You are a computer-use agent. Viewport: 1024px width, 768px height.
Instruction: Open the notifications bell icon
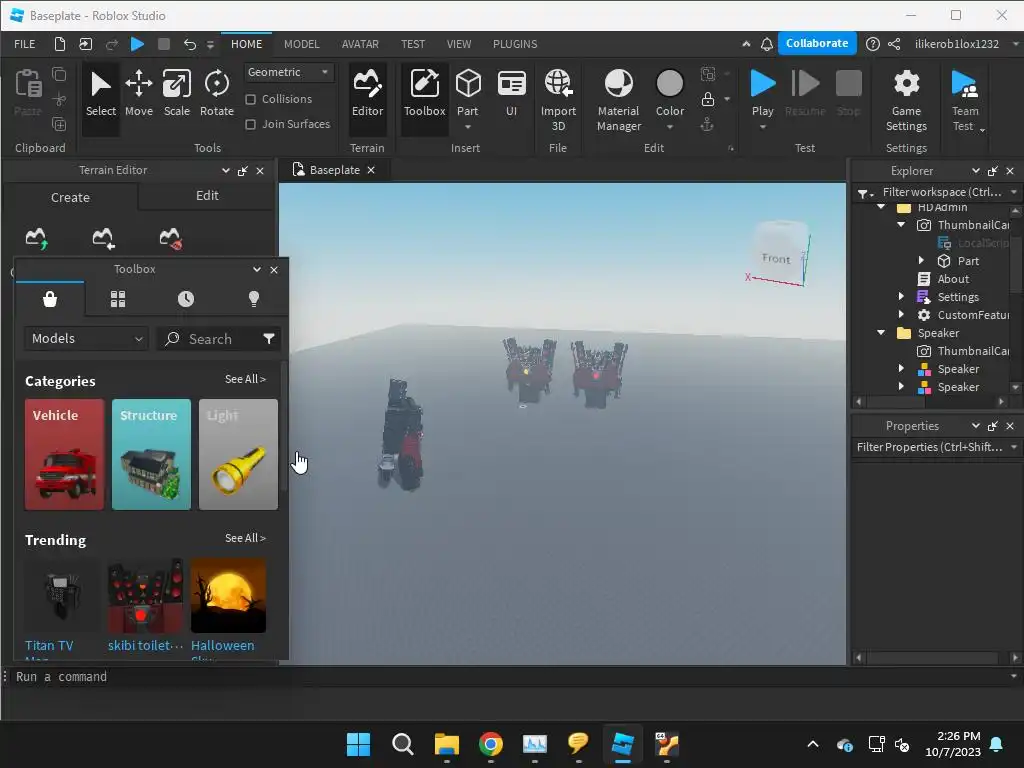click(x=767, y=44)
